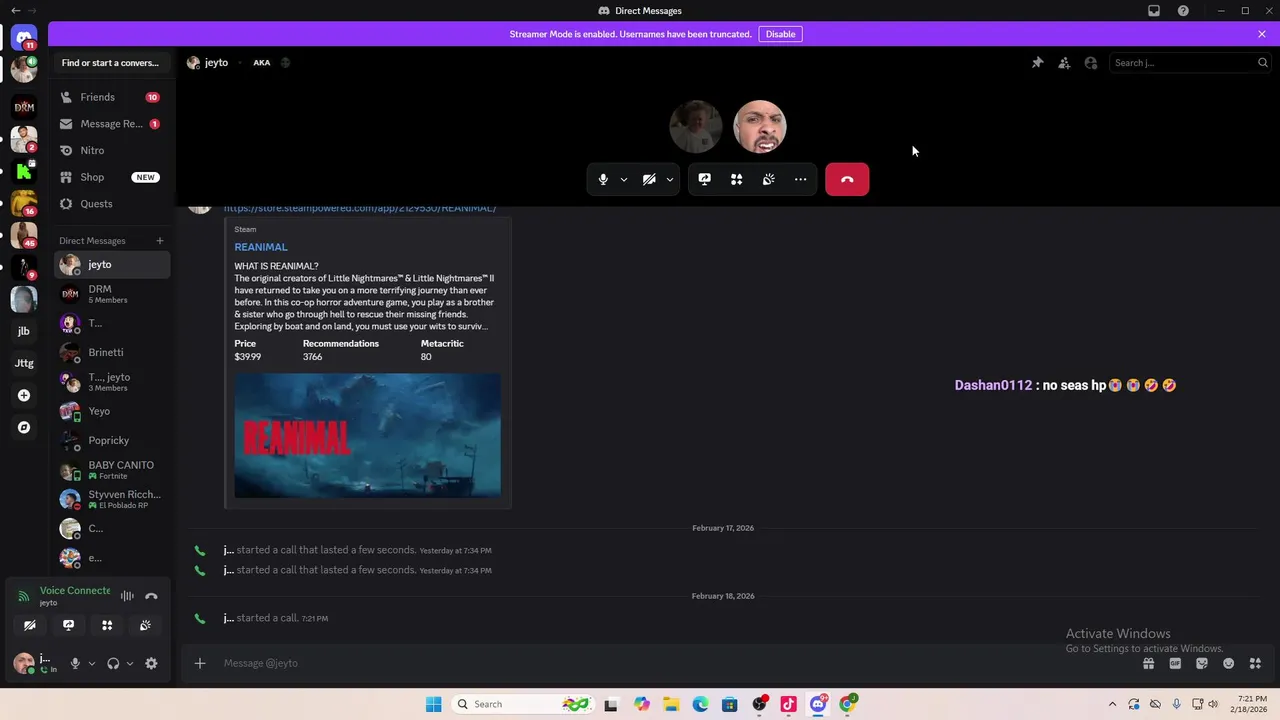The image size is (1280, 720).
Task: Dismiss the Streamer Mode banner
Action: 1261,34
